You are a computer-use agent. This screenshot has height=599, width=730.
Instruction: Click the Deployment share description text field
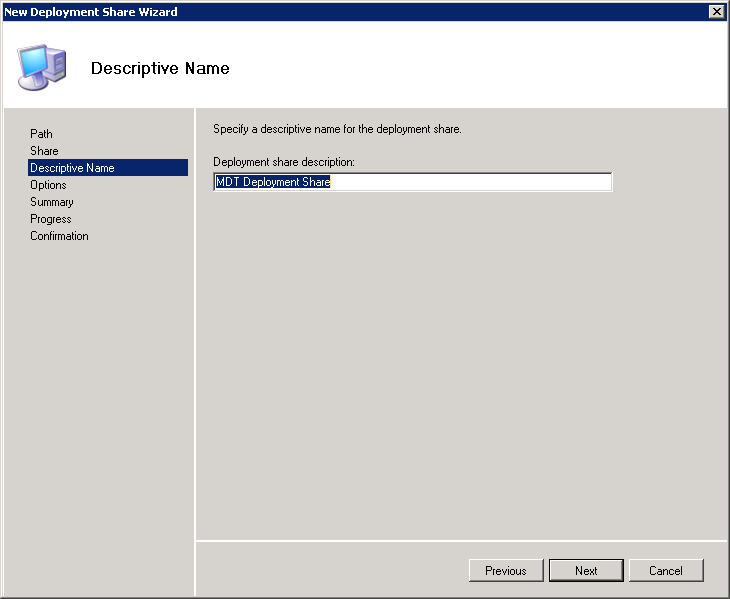coord(470,182)
